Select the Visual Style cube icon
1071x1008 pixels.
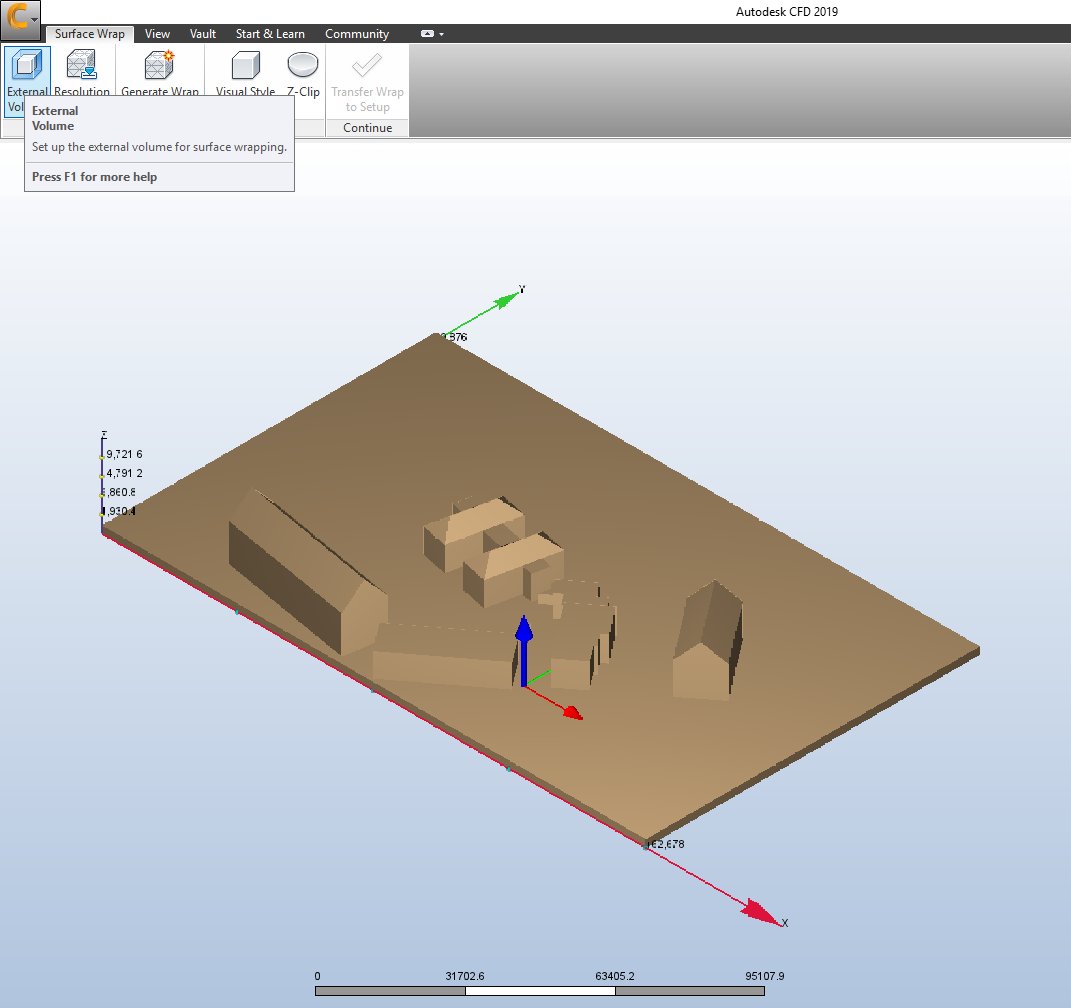[x=245, y=67]
